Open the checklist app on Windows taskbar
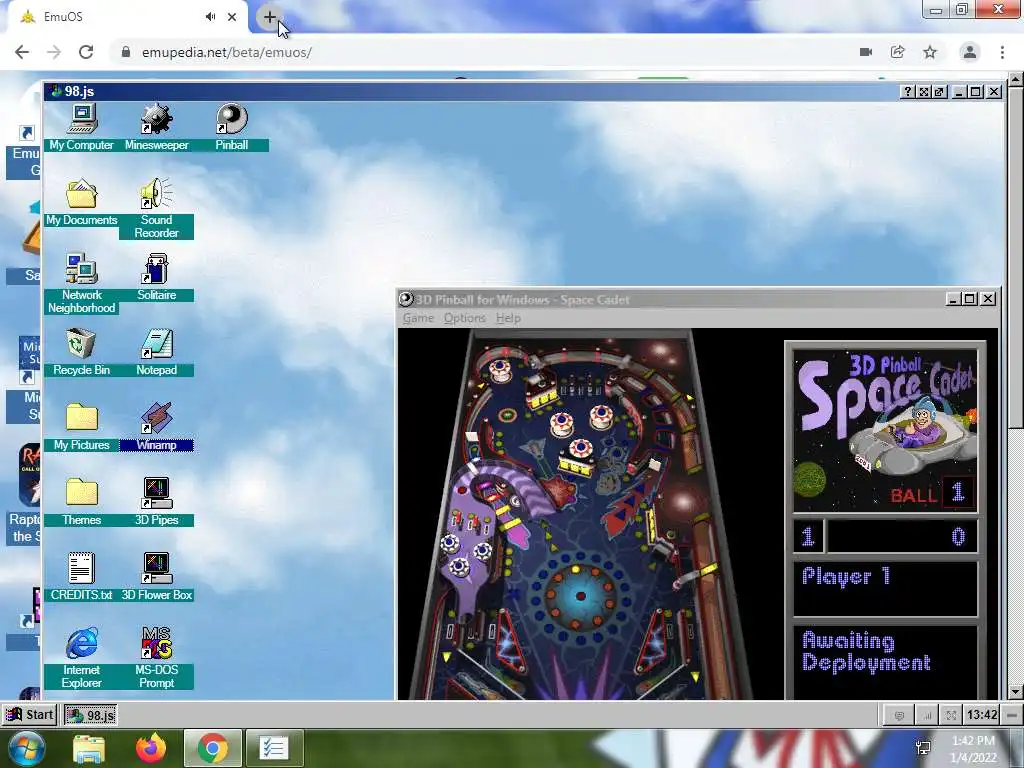The image size is (1024, 768). coord(274,748)
